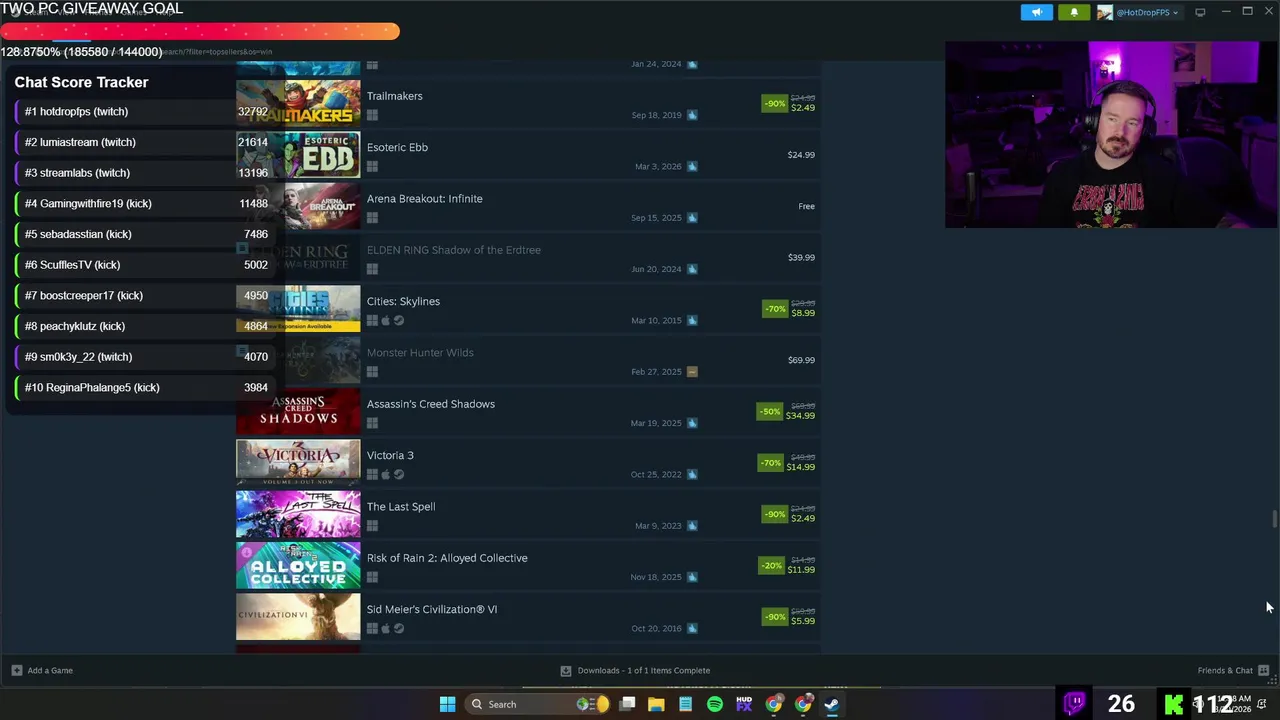Click Windows platform icon under The Last Spell
The width and height of the screenshot is (1280, 720).
pyautogui.click(x=372, y=525)
